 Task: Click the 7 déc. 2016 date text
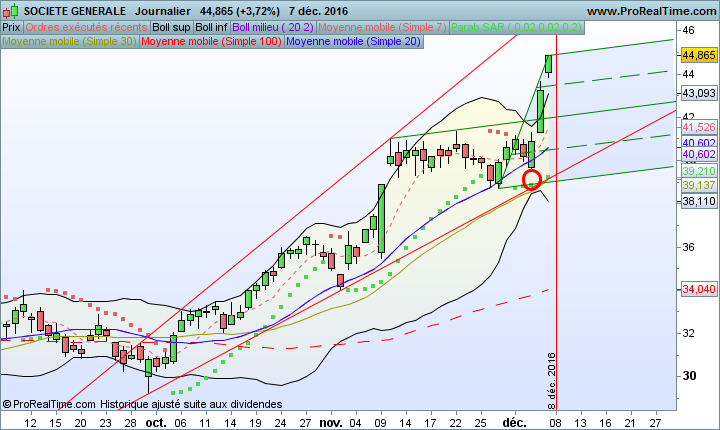pyautogui.click(x=318, y=11)
